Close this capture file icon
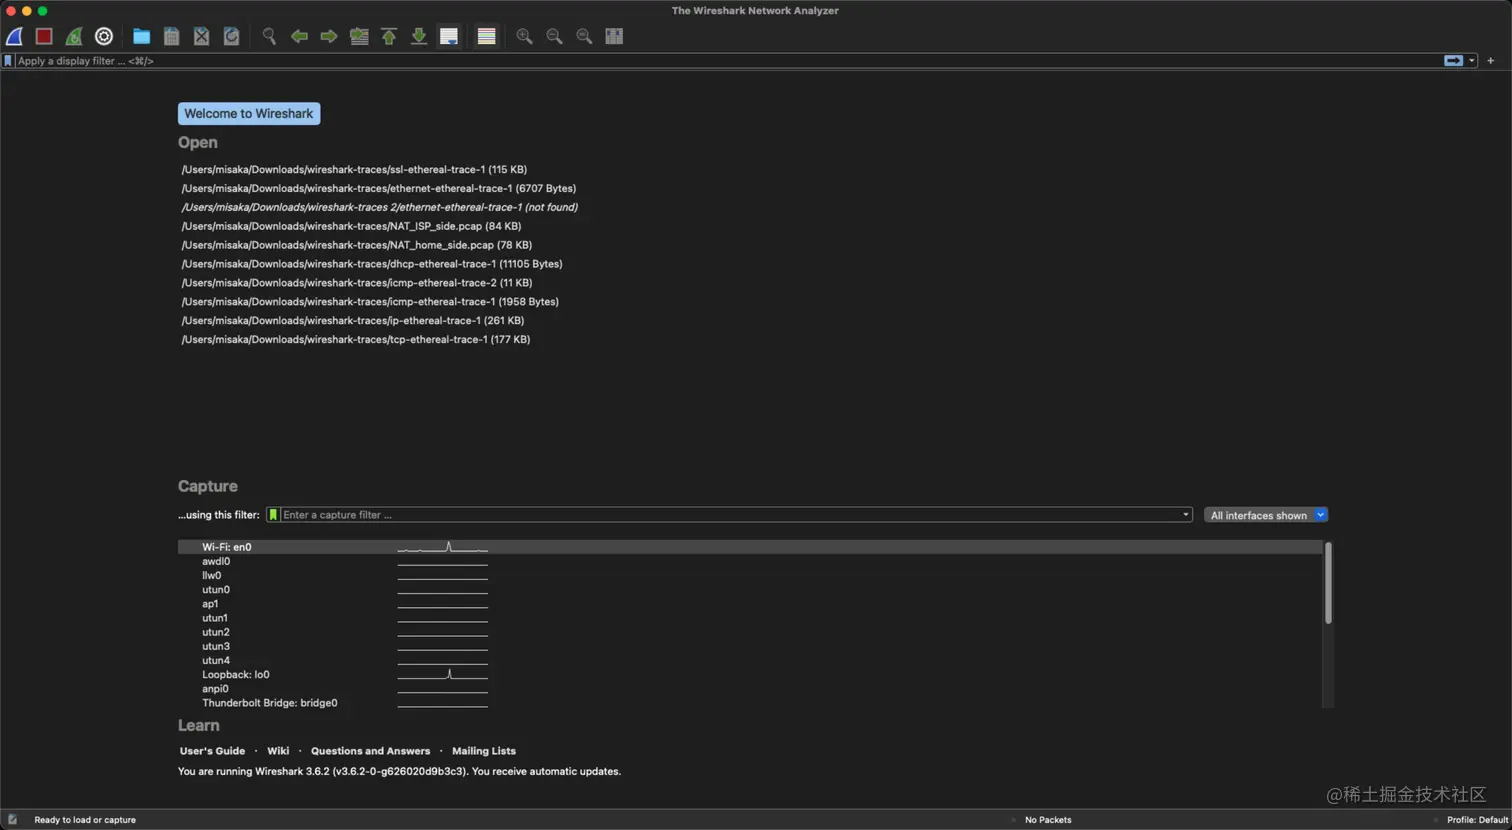This screenshot has height=830, width=1512. (202, 36)
